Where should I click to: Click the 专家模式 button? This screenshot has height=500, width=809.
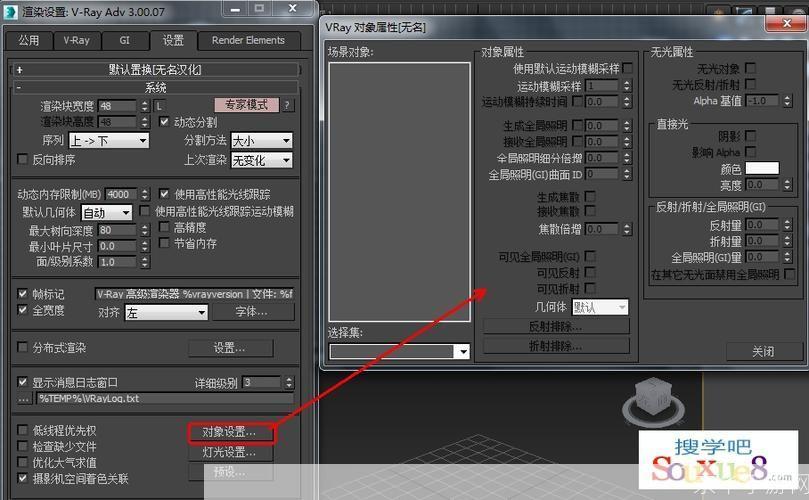[x=247, y=105]
